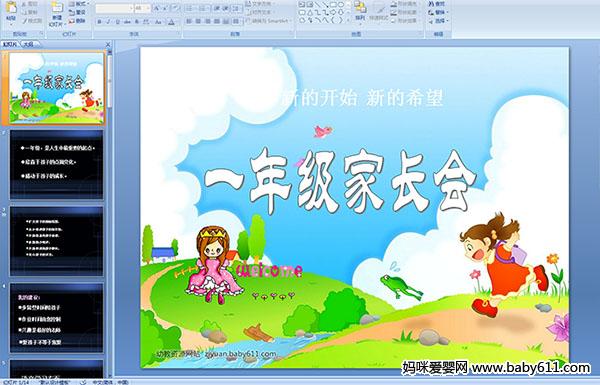The height and width of the screenshot is (385, 600).
Task: Click the New Slide icon
Action: click(x=57, y=11)
